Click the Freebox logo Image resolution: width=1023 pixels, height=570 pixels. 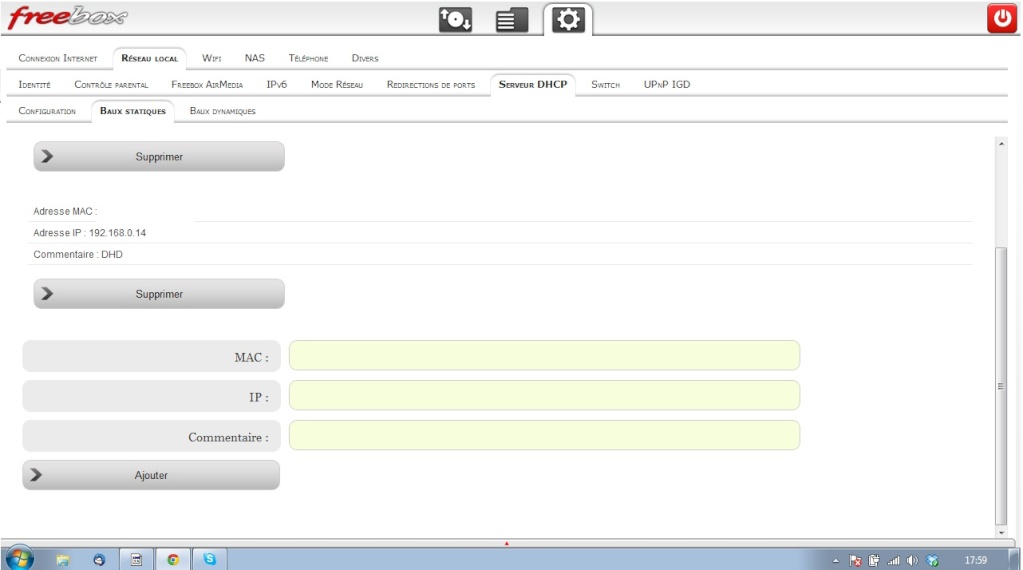click(x=67, y=17)
